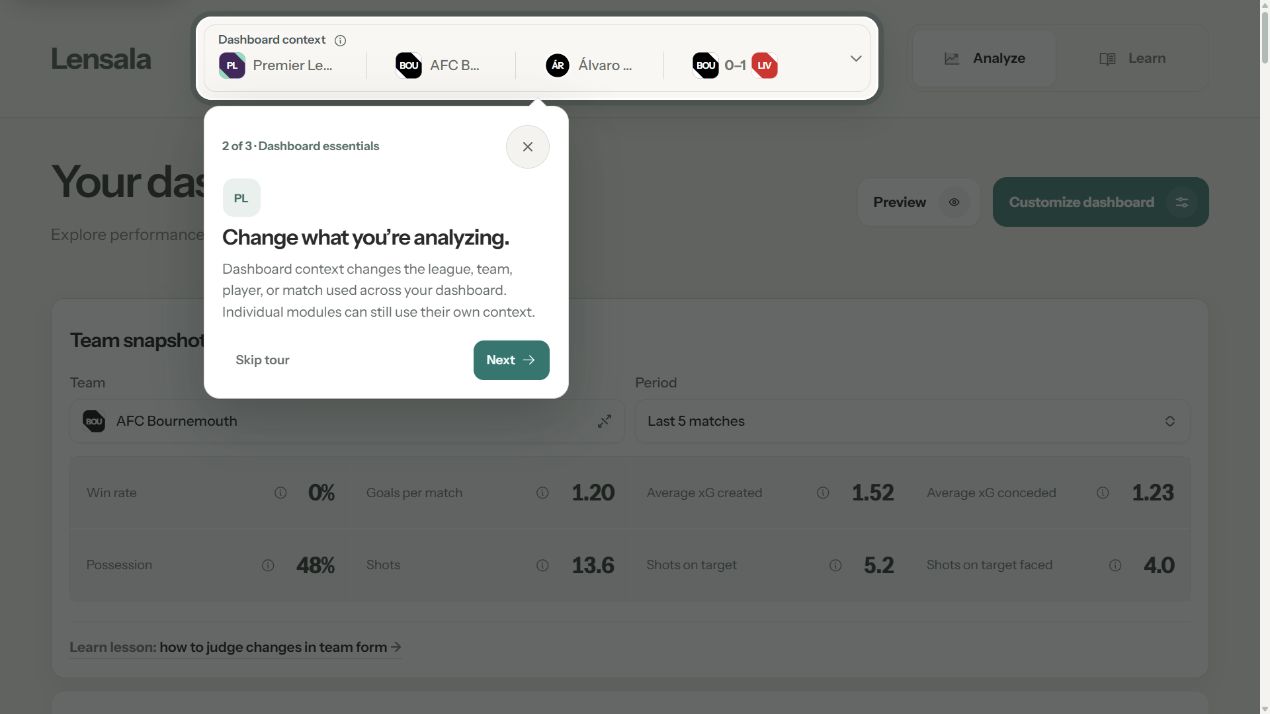Click the Period dropdown up-down arrows
Image resolution: width=1270 pixels, height=714 pixels.
click(1170, 421)
